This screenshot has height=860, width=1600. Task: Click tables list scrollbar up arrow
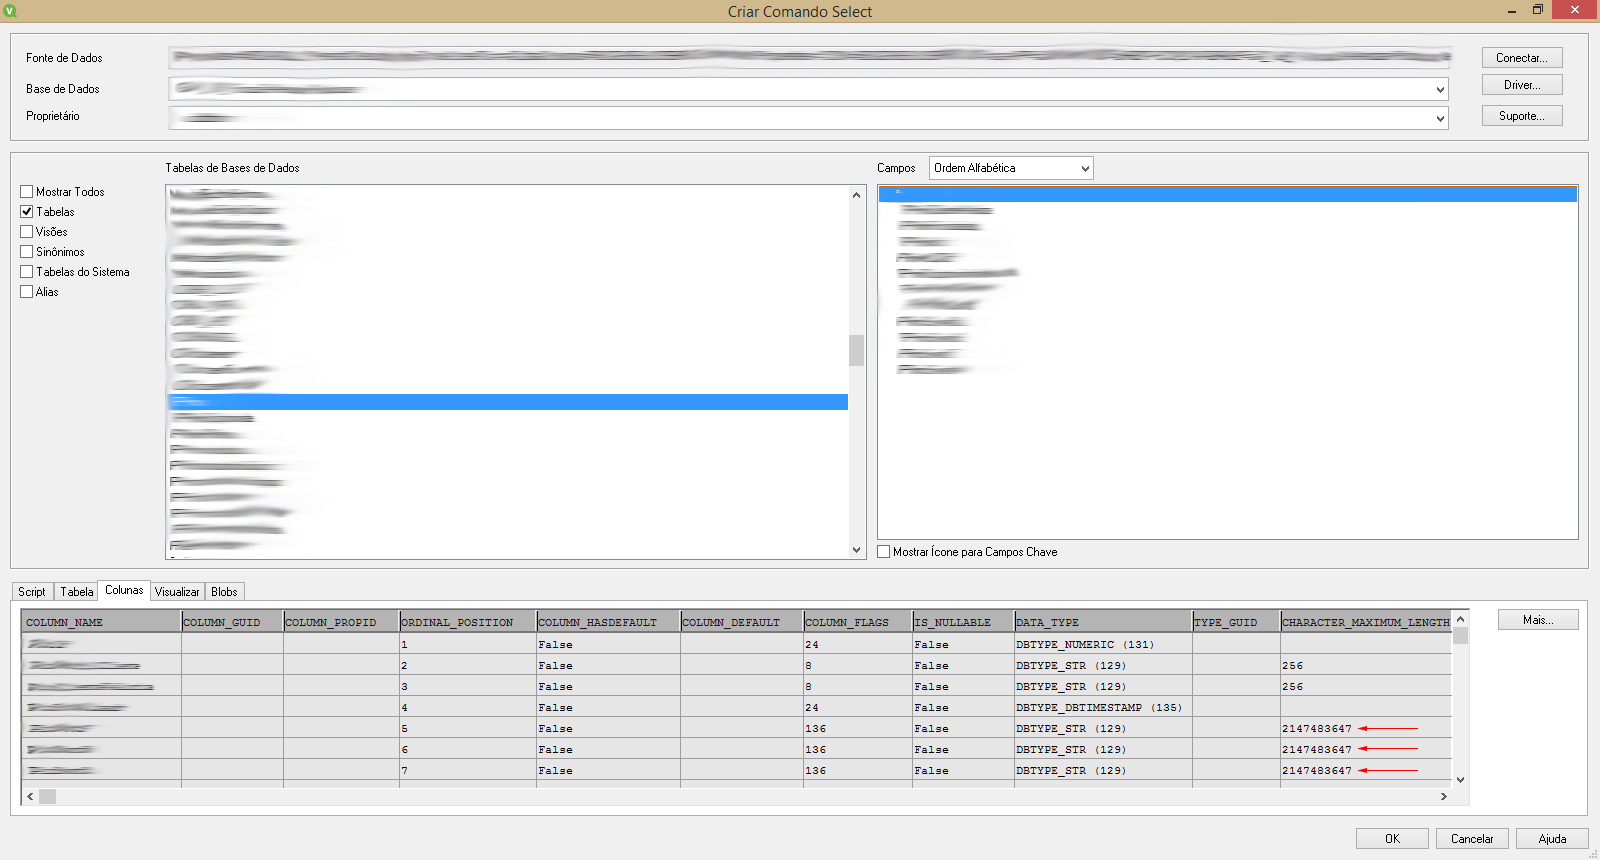coord(856,195)
